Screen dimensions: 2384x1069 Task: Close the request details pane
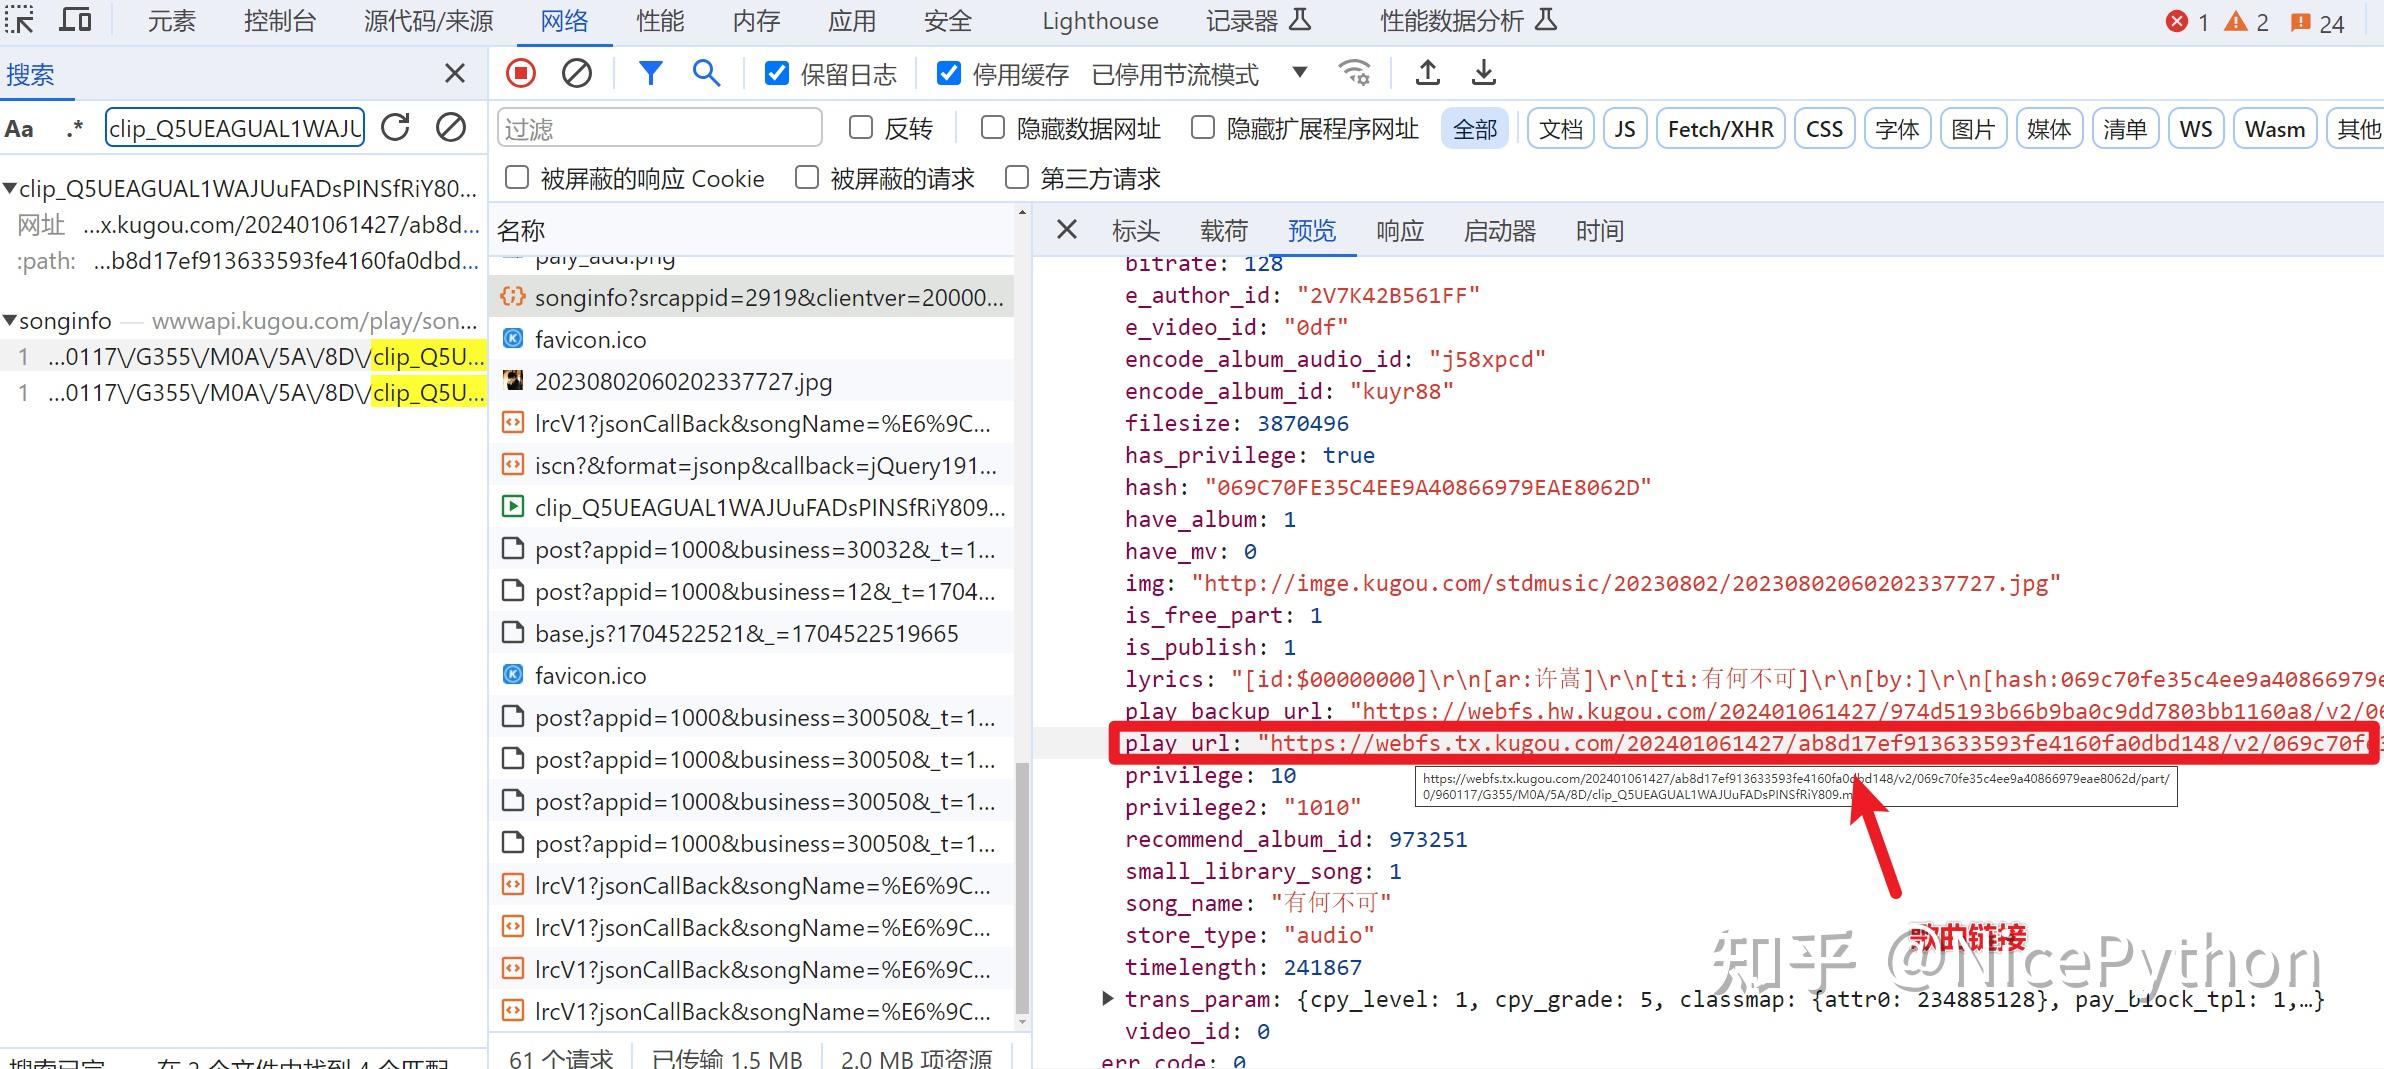coord(1067,230)
